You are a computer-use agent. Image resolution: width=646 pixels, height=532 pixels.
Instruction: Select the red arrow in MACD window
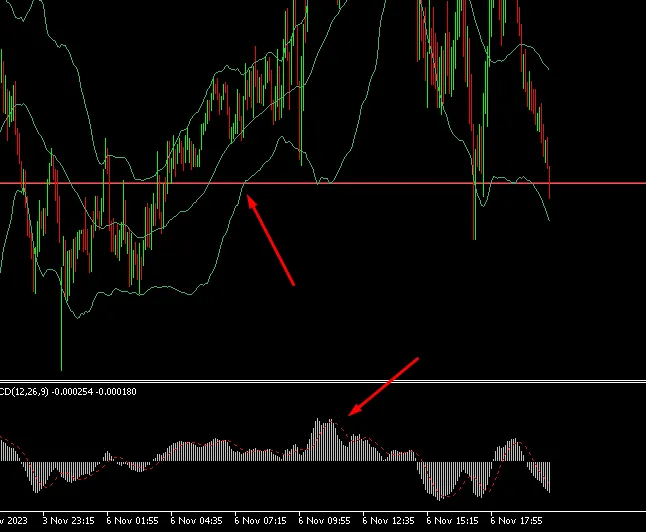coord(383,386)
